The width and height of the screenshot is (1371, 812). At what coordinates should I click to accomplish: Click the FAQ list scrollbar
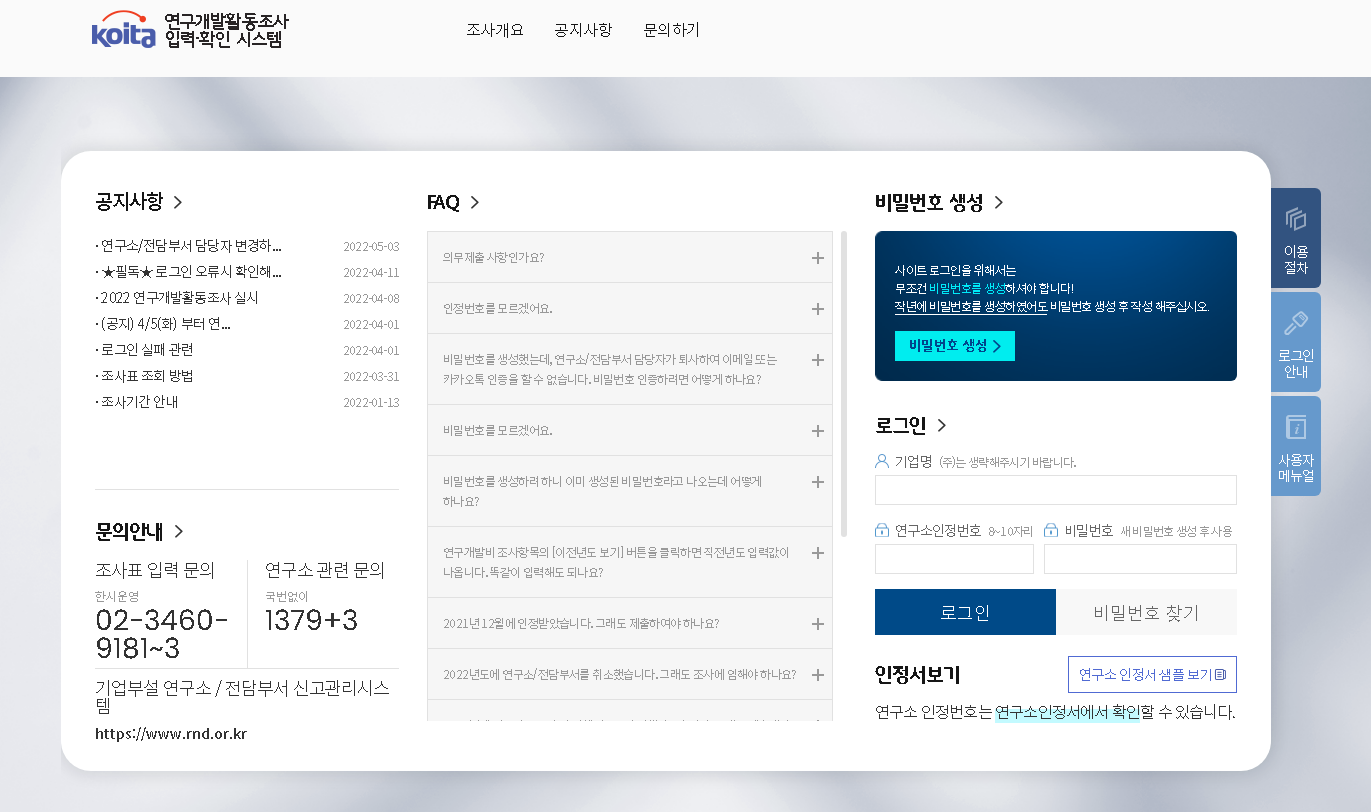844,385
